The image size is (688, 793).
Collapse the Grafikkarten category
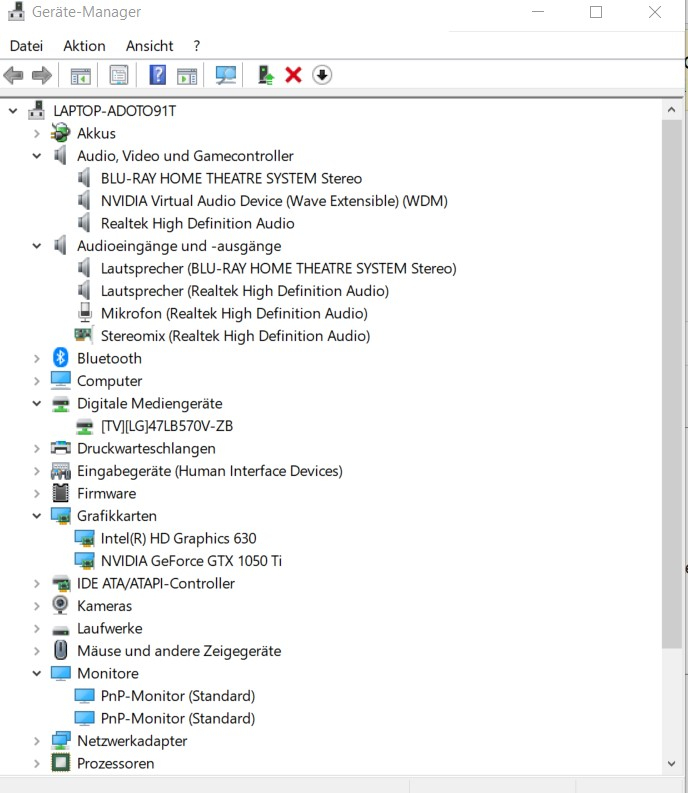point(36,516)
